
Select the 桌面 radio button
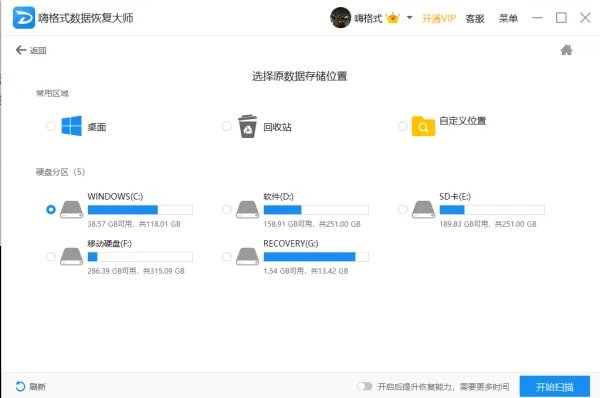pyautogui.click(x=51, y=126)
